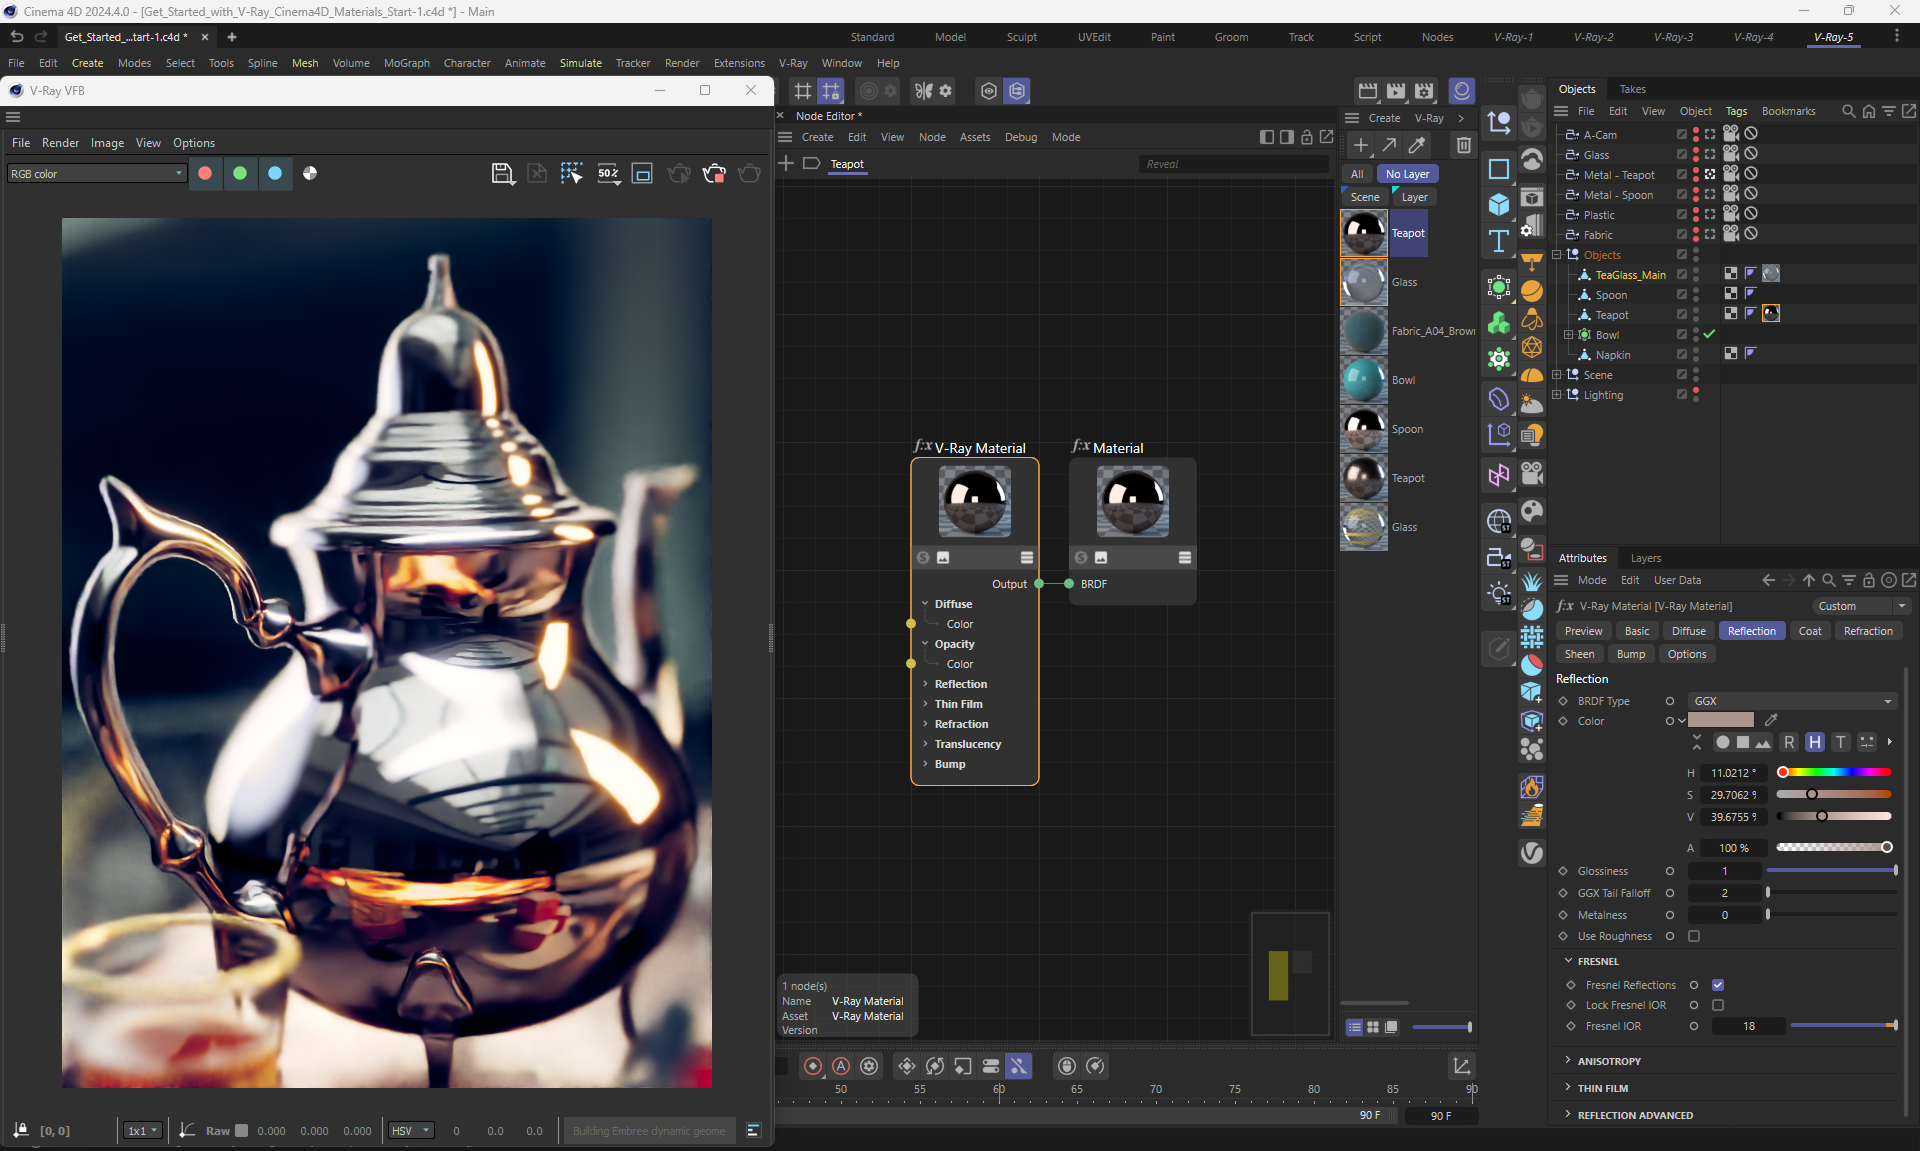Click the No Layer filter button
This screenshot has height=1151, width=1920.
(x=1407, y=174)
